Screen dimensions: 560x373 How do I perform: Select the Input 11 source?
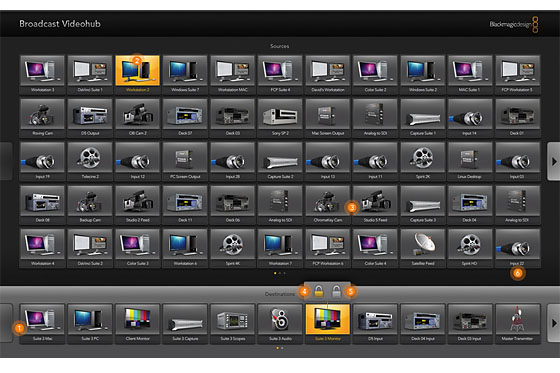coord(375,161)
